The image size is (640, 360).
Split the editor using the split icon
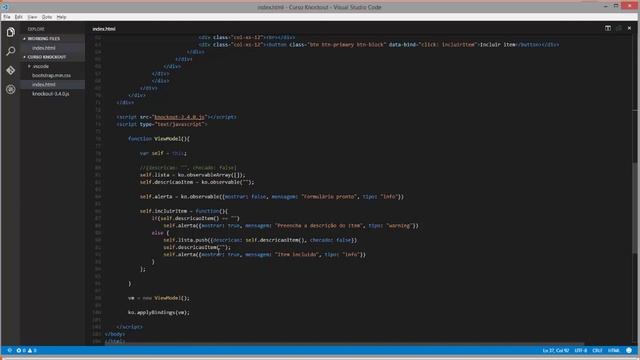click(608, 28)
